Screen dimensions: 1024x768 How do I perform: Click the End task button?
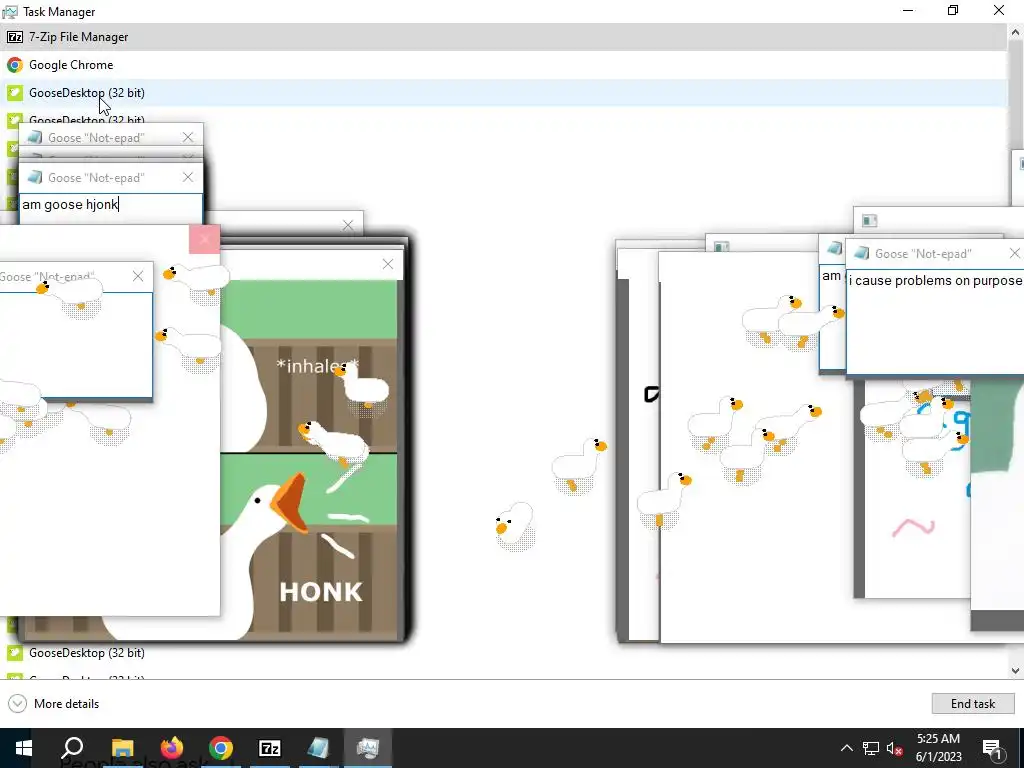[x=972, y=703]
